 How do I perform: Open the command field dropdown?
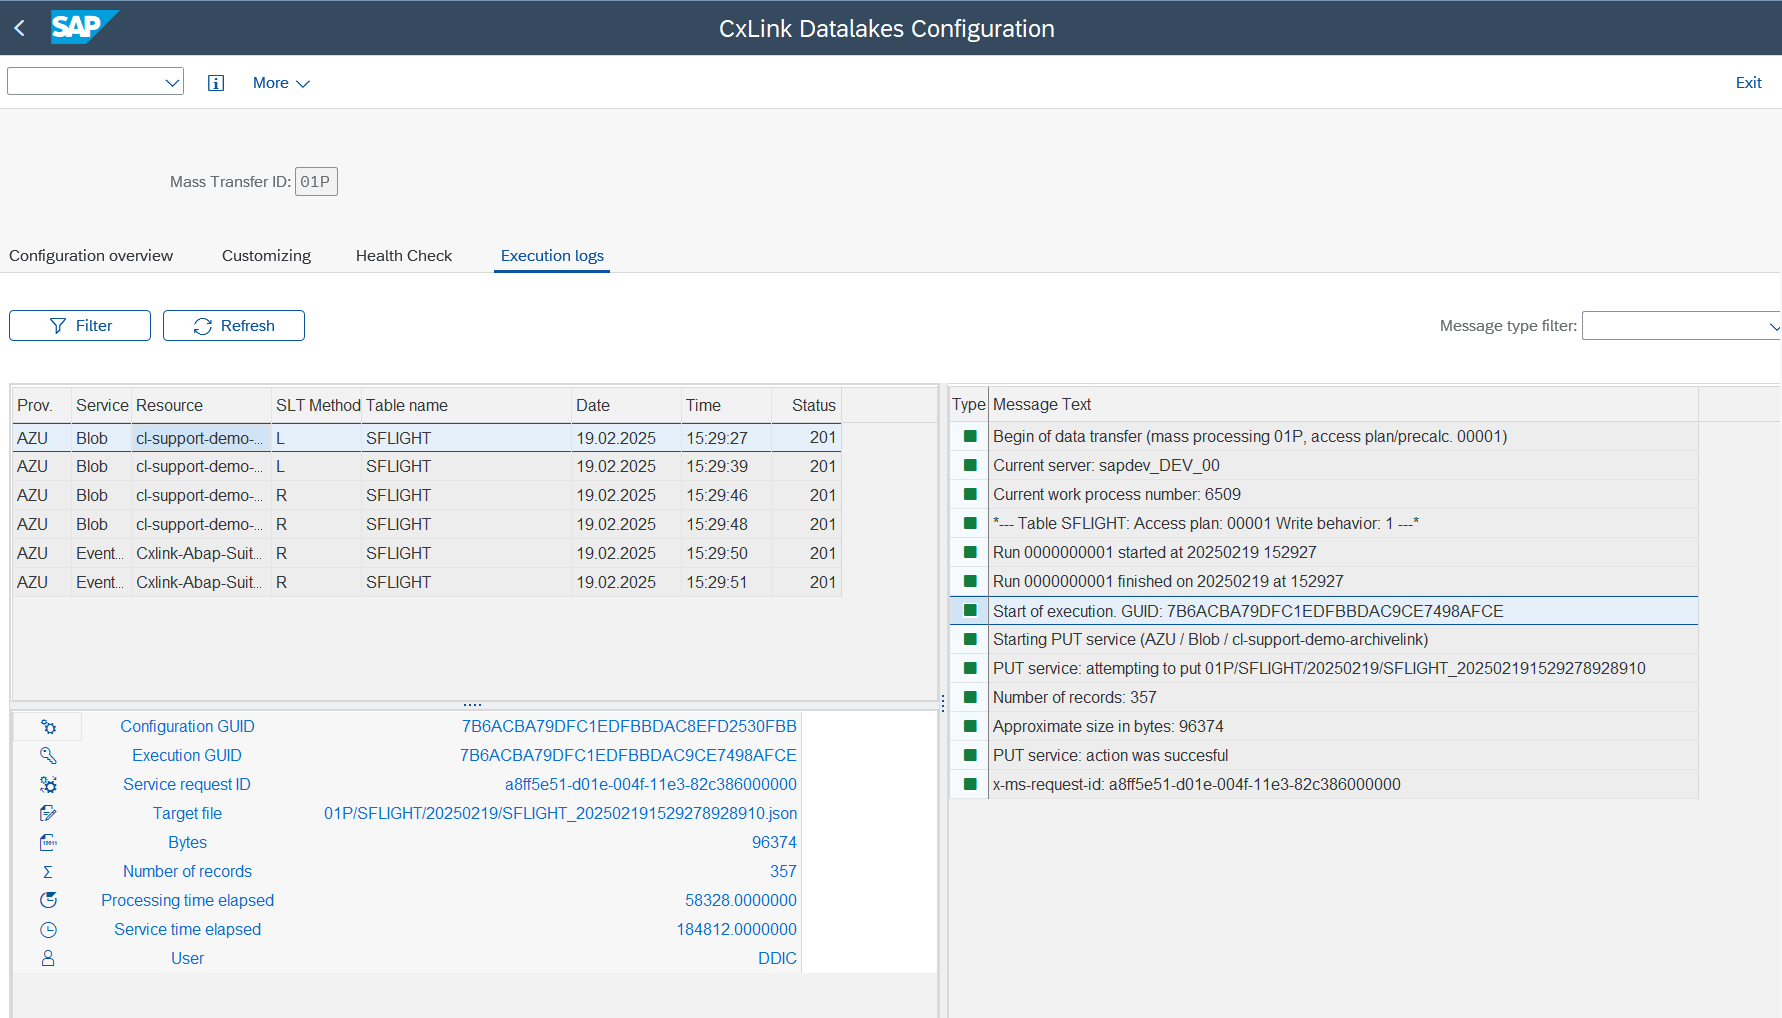tap(172, 82)
